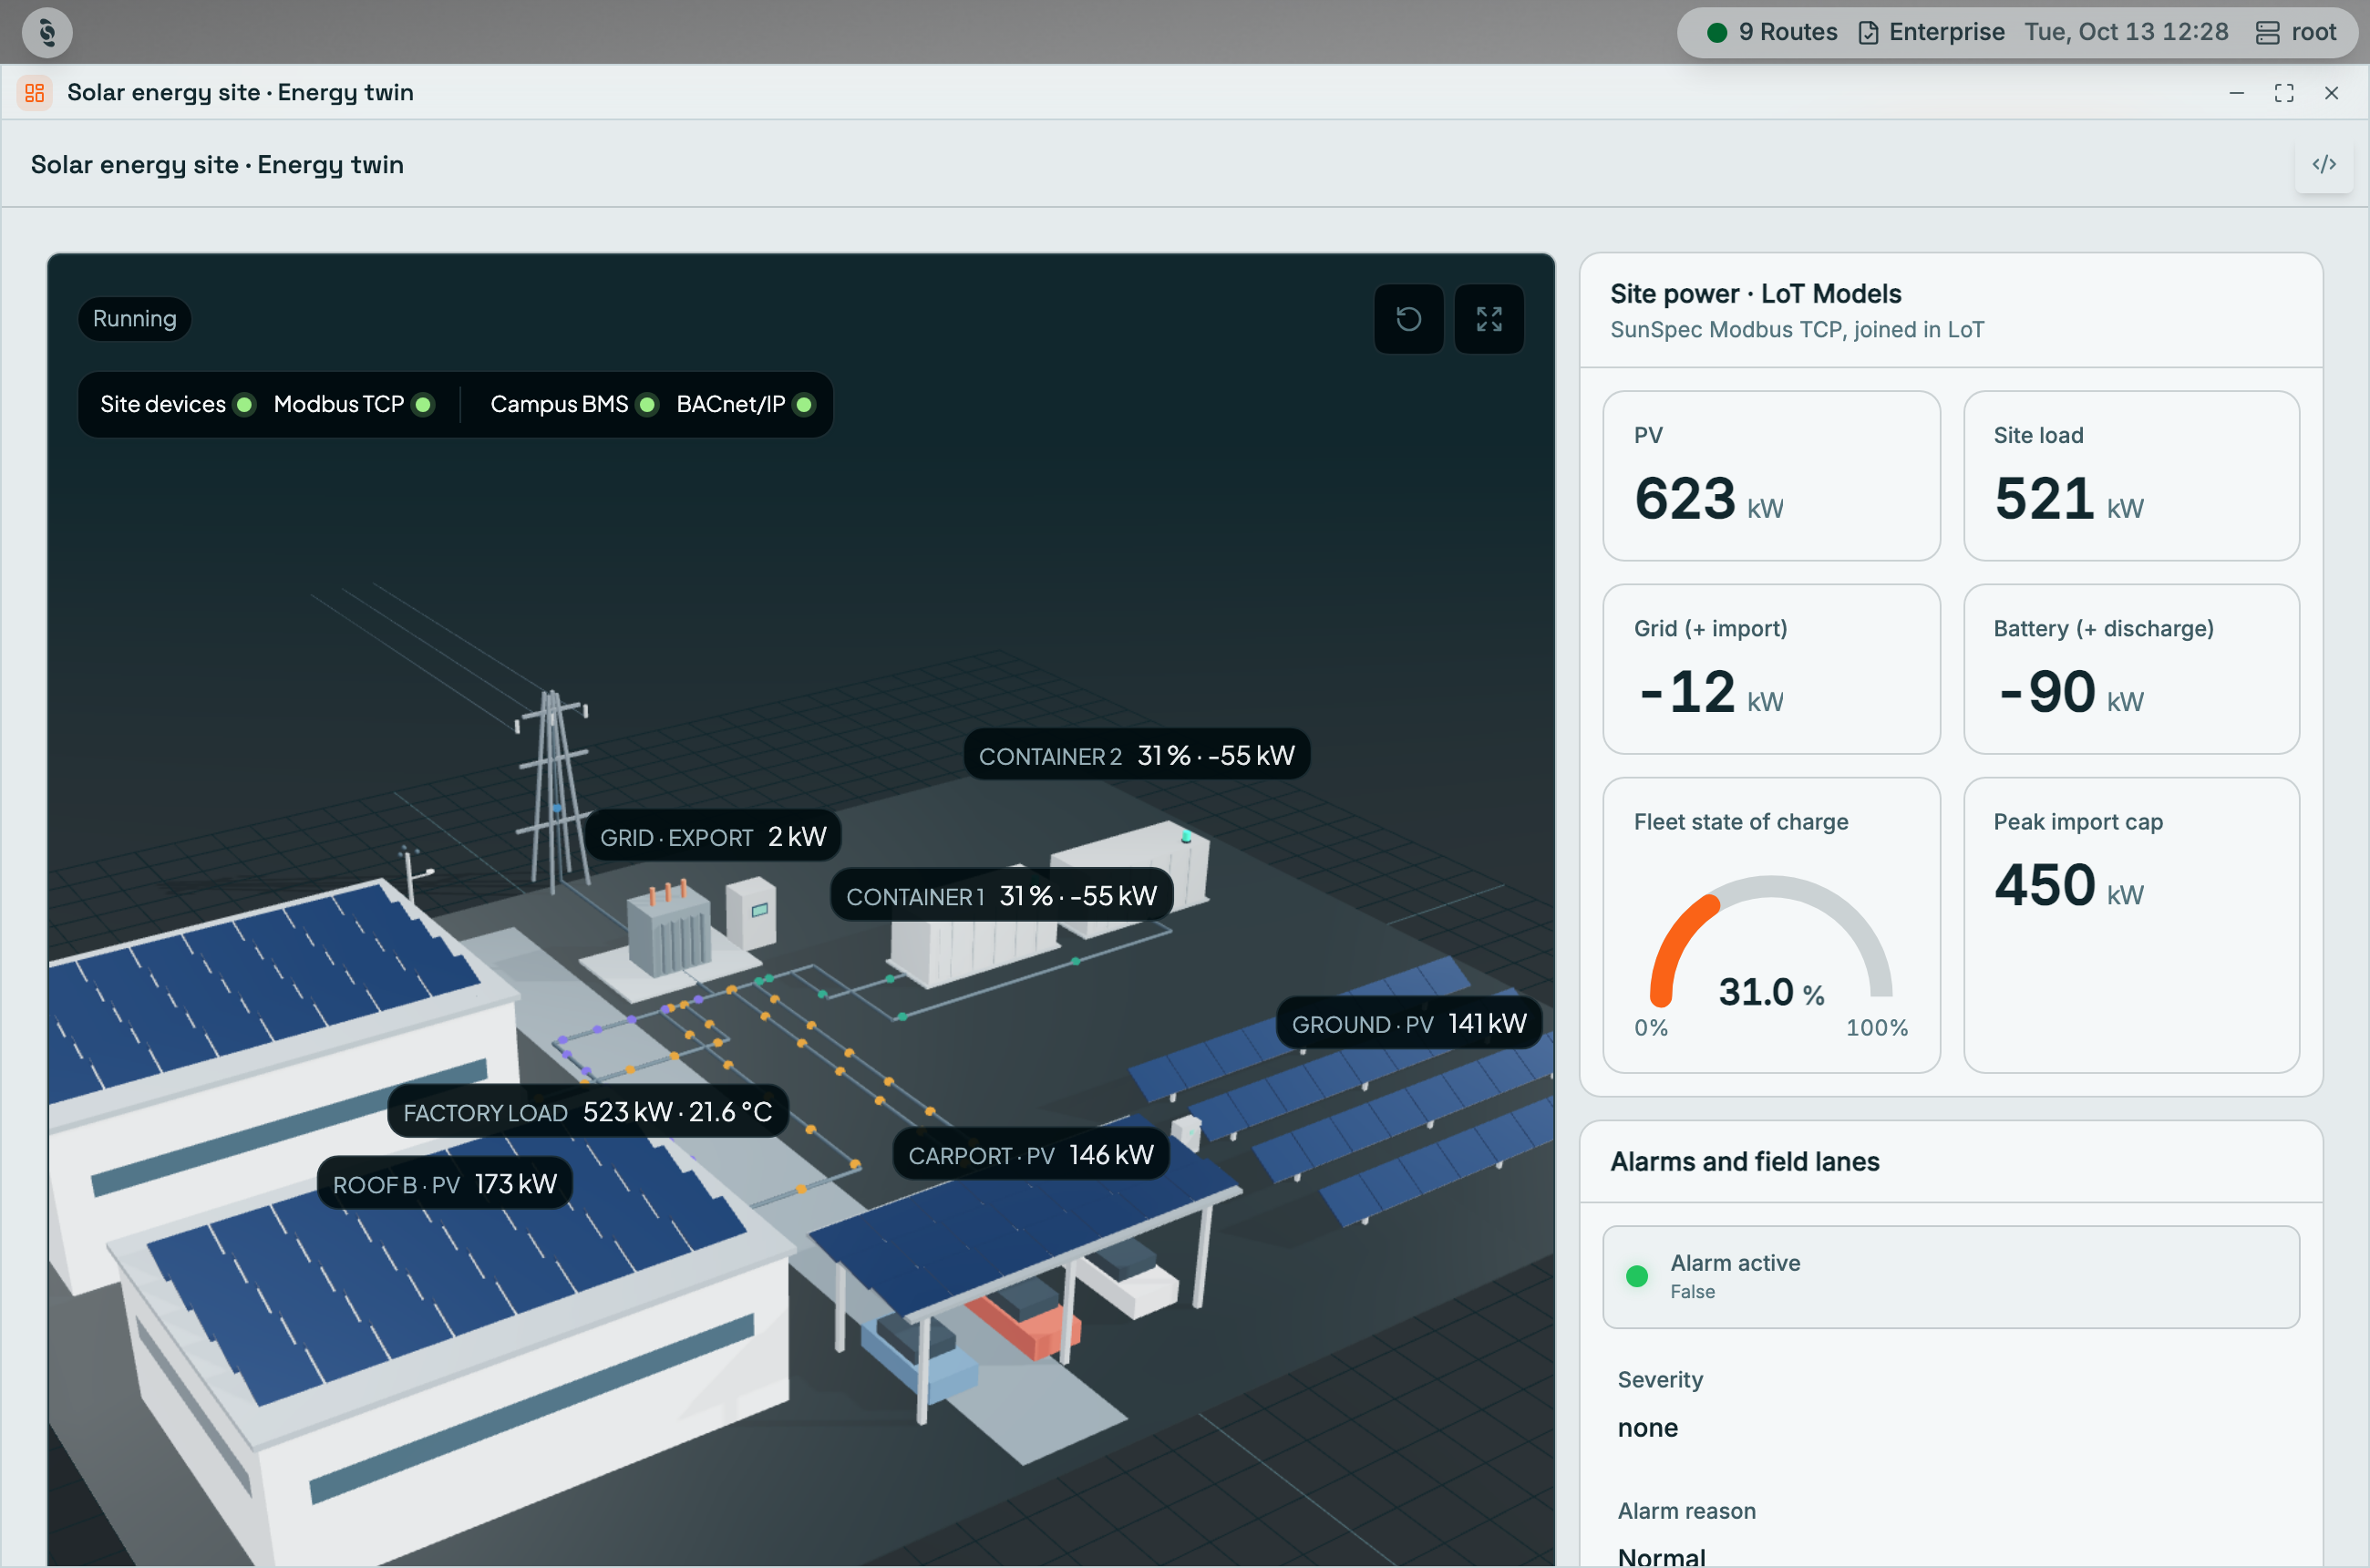This screenshot has height=1568, width=2370.
Task: Click the app logo in top bar
Action: click(x=47, y=32)
